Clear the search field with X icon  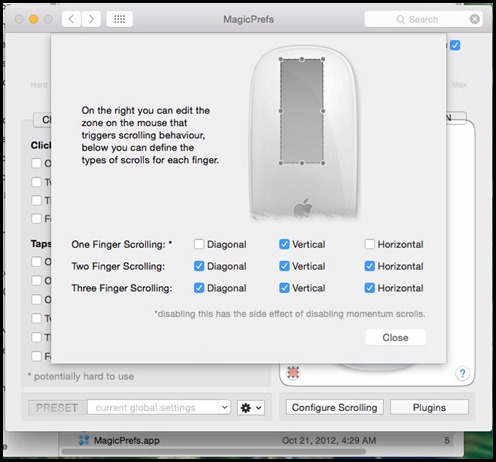[475, 19]
